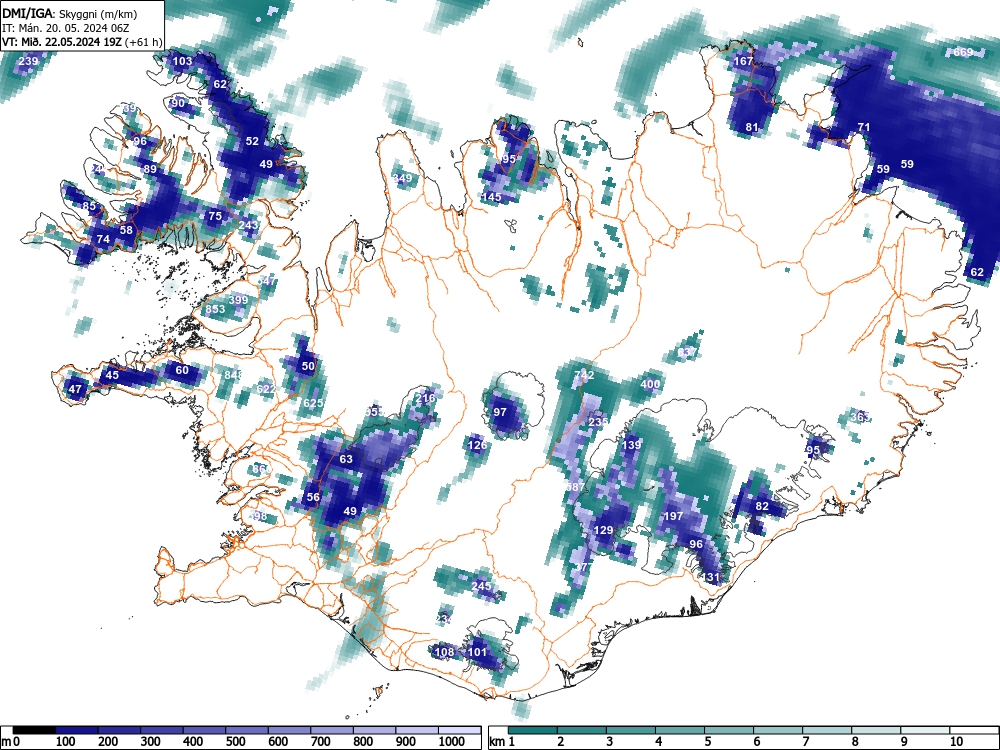Click the 75 value on the map
This screenshot has width=1000, height=750.
[215, 216]
